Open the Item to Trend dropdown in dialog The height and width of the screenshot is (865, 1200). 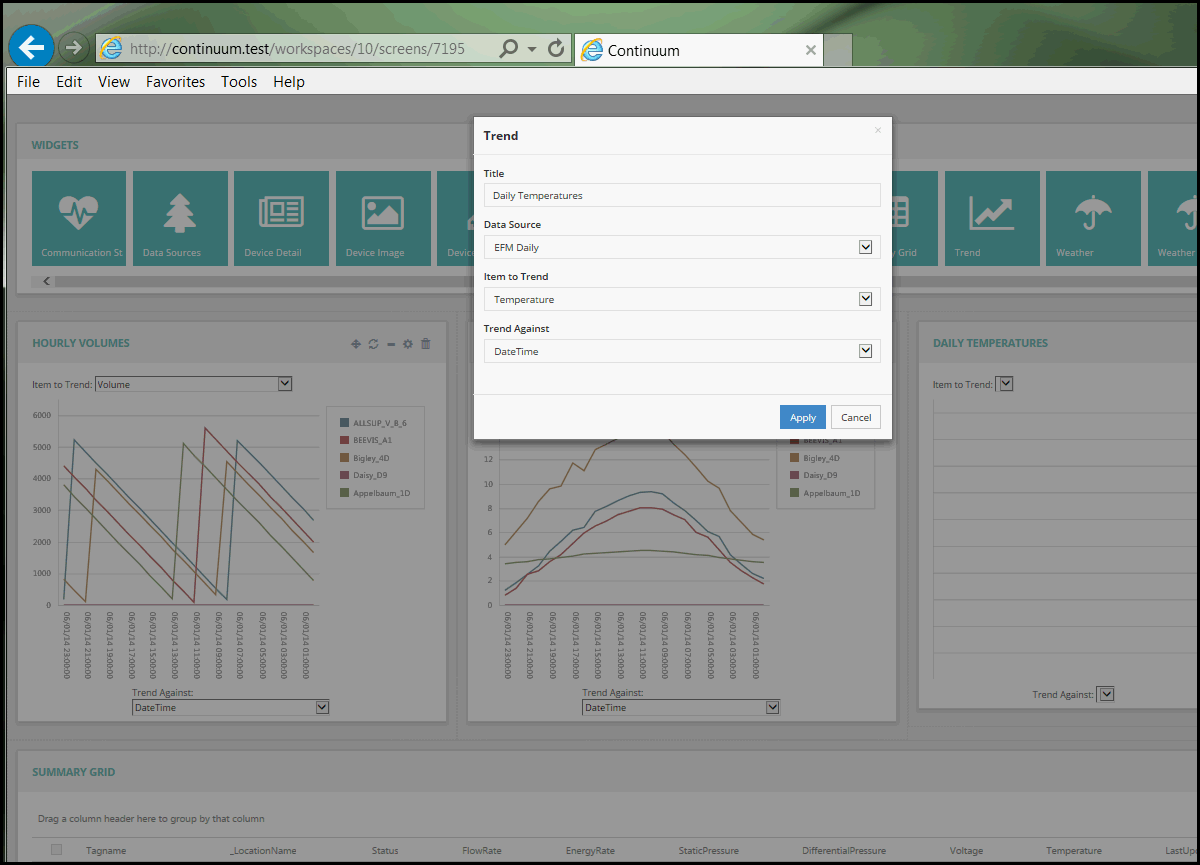tap(866, 299)
